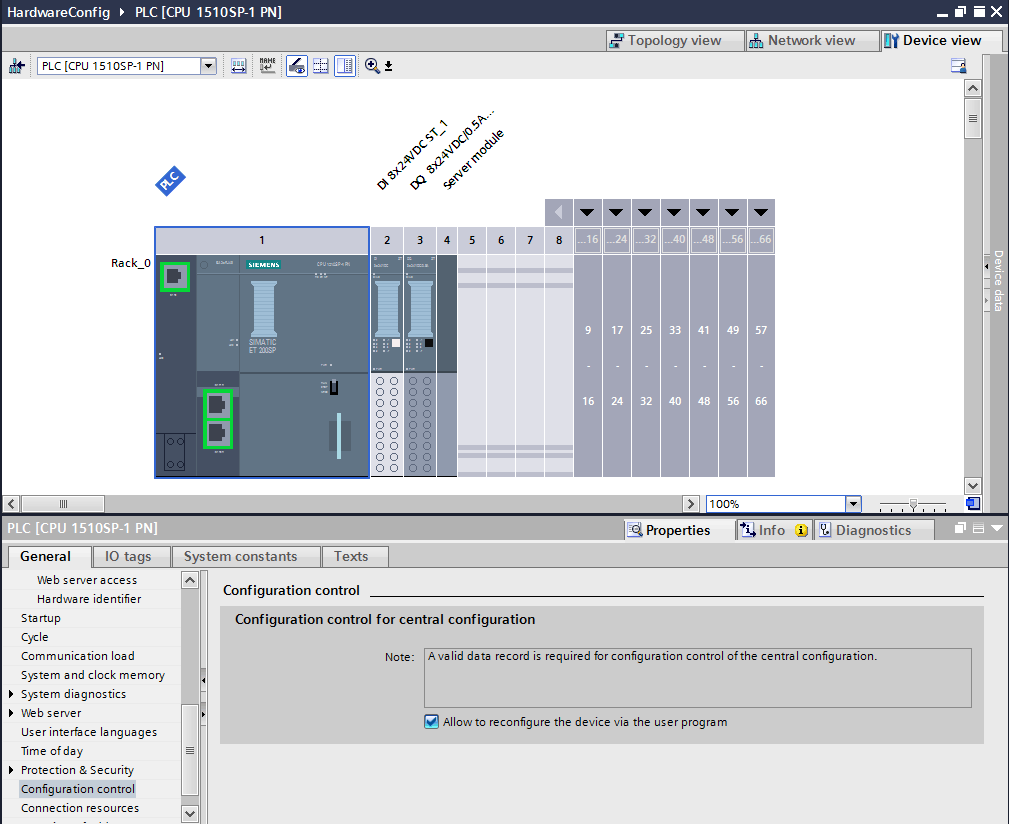
Task: Toggle the split view columns icon
Action: click(x=345, y=66)
